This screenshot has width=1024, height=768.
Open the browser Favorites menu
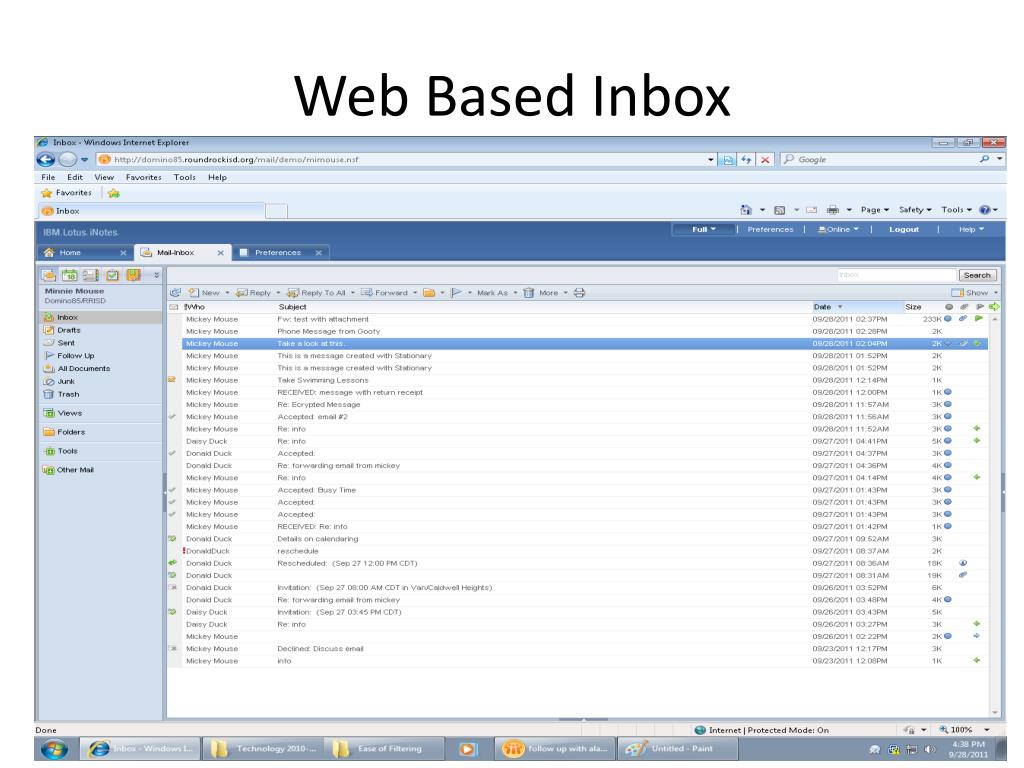pyautogui.click(x=144, y=177)
